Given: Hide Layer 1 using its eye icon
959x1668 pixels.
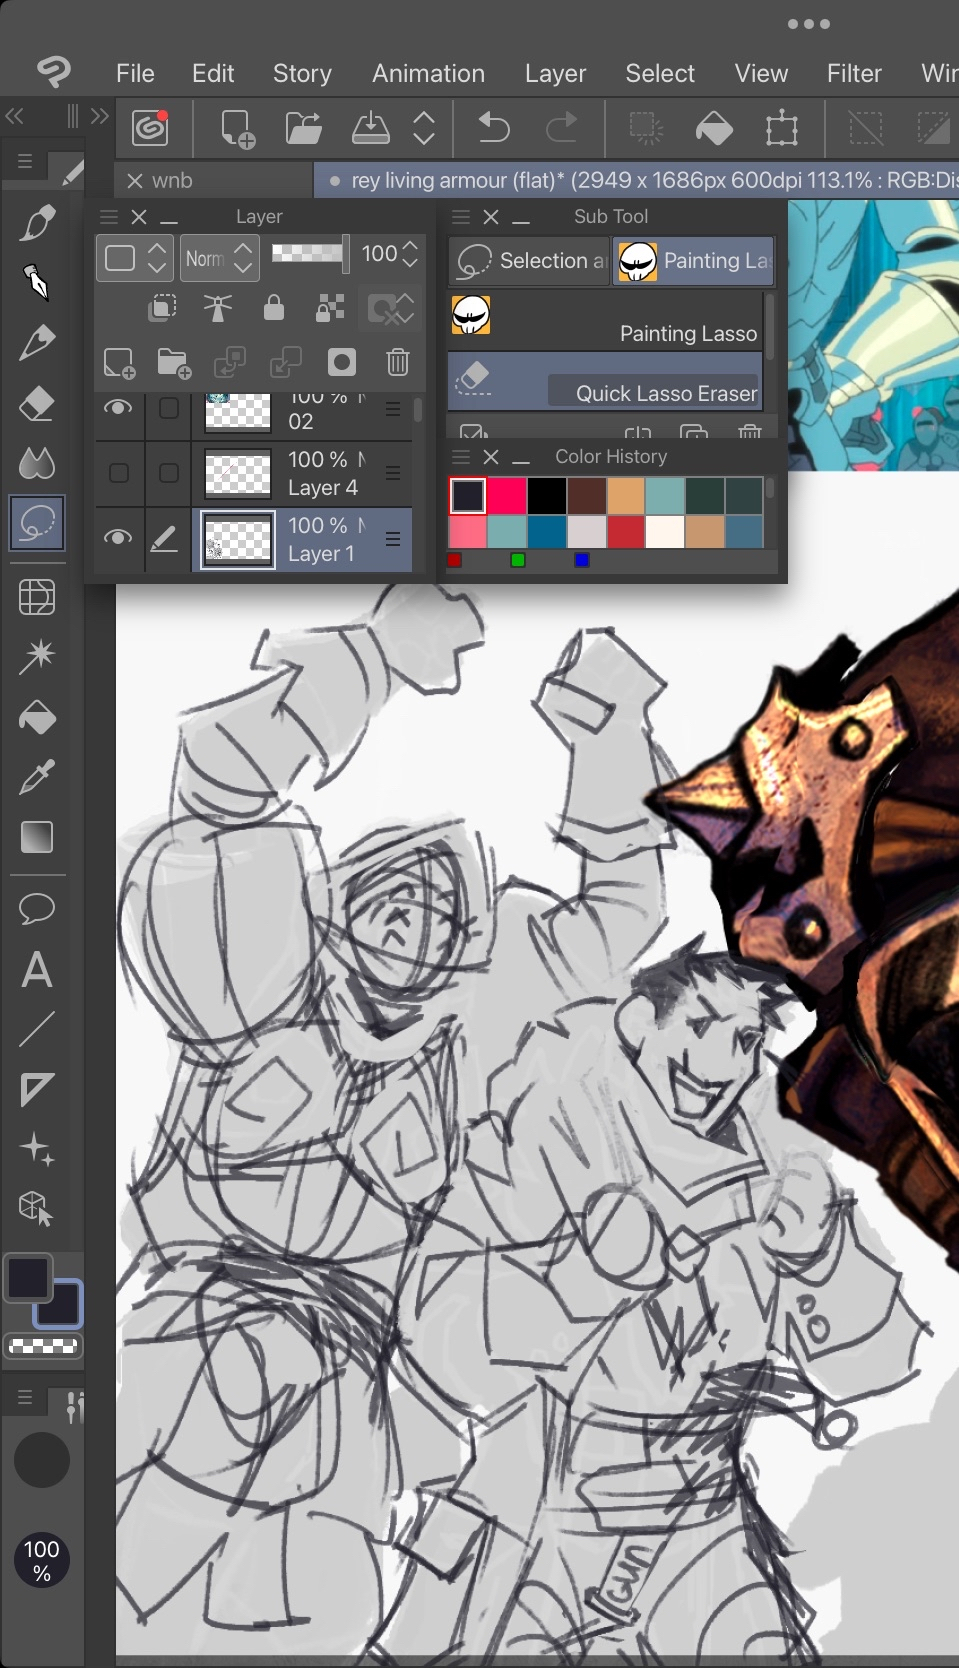Looking at the screenshot, I should 118,538.
